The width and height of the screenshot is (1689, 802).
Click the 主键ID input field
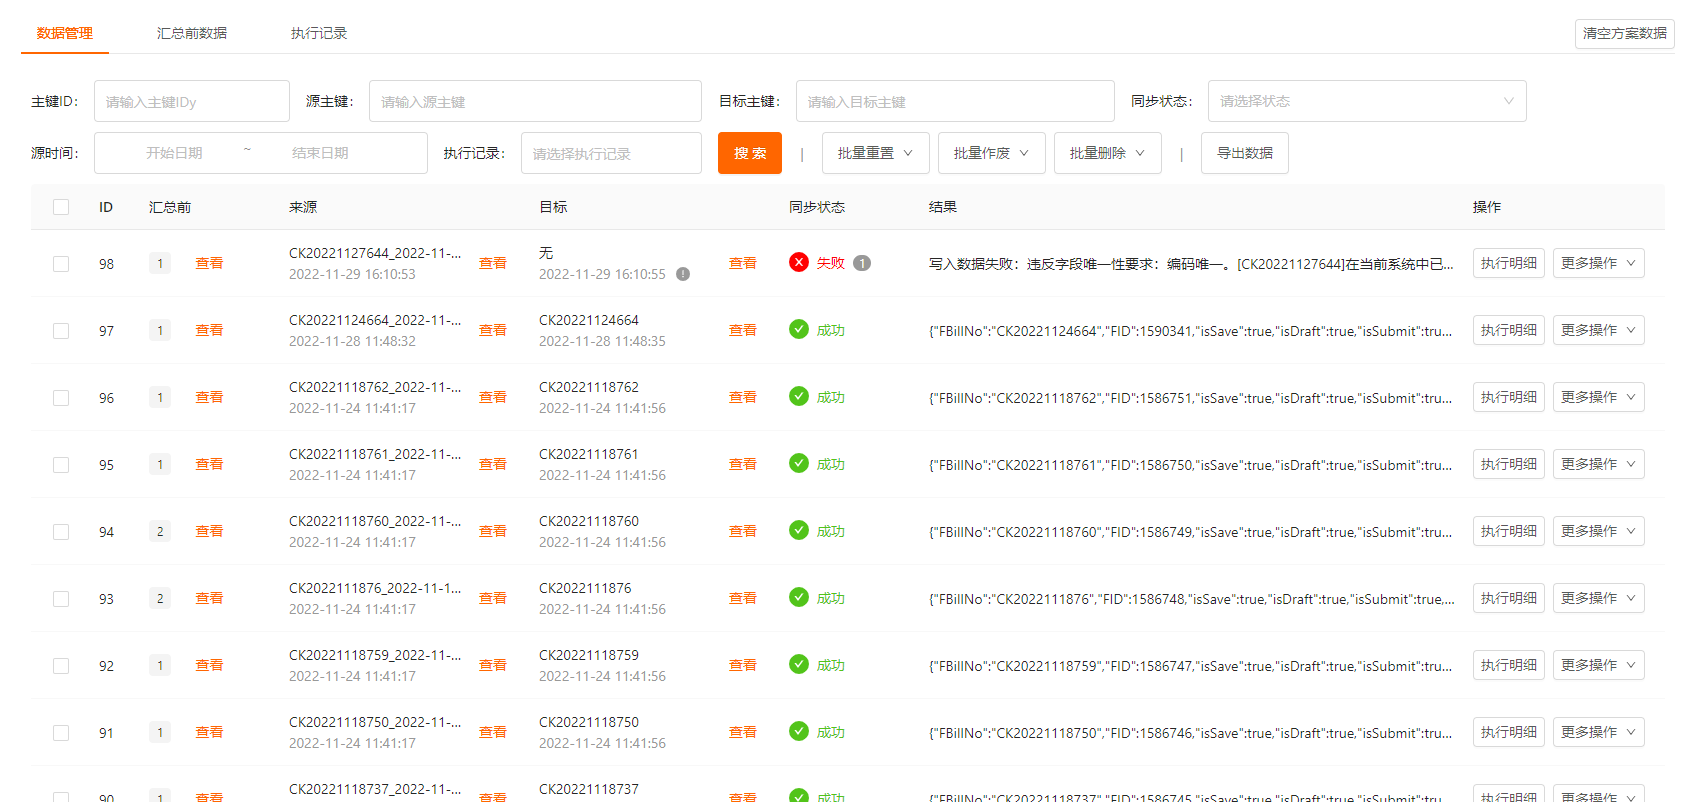click(x=192, y=101)
